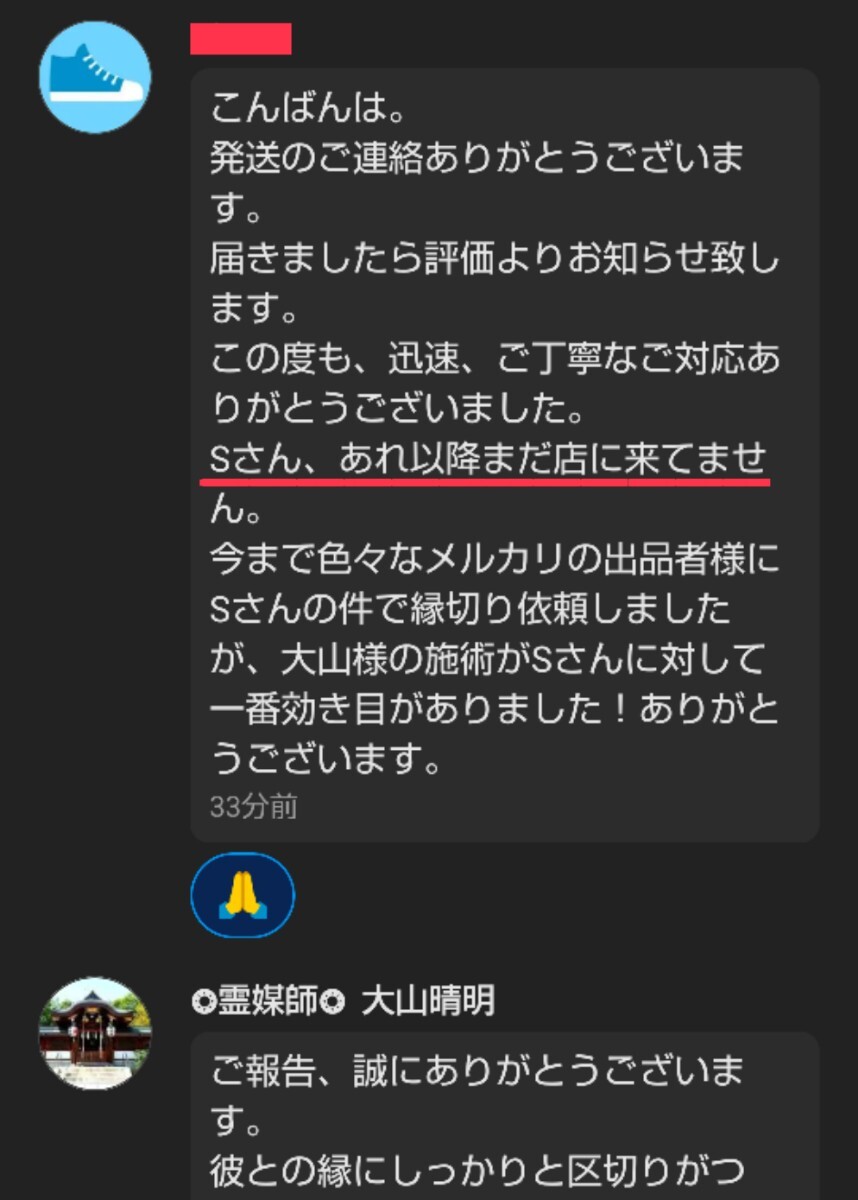
Task: Select the 彼との縁にしっかりと line
Action: pyautogui.click(x=477, y=1166)
